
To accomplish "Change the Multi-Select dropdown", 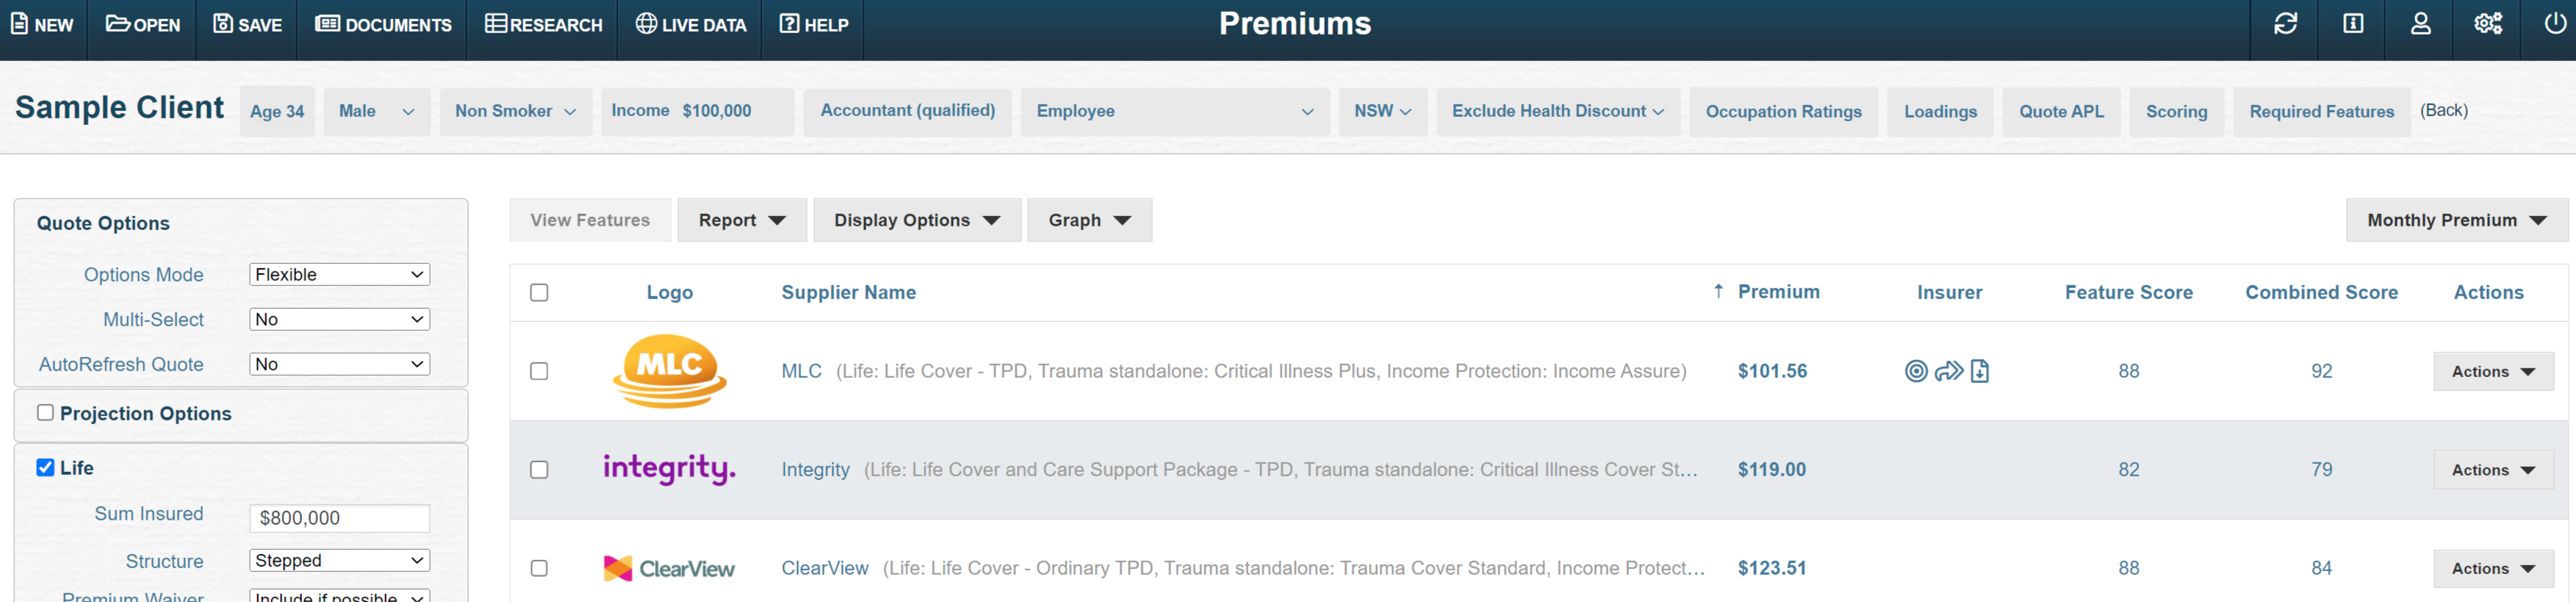I will (339, 319).
